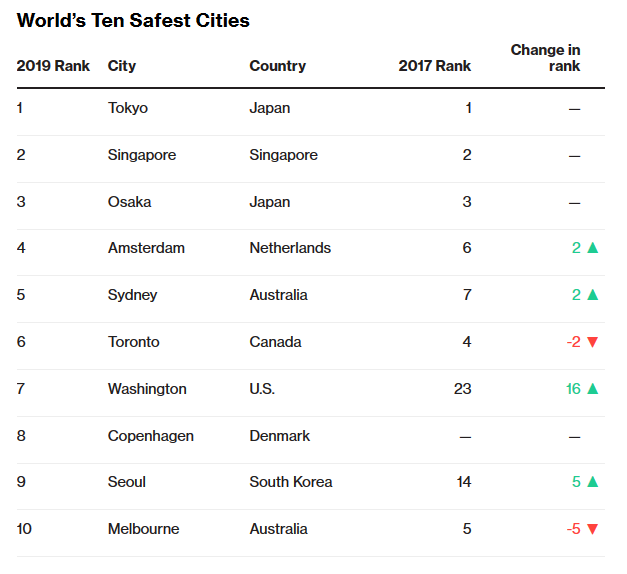
Task: Click the green up arrow in Washington row
Action: pyautogui.click(x=592, y=389)
